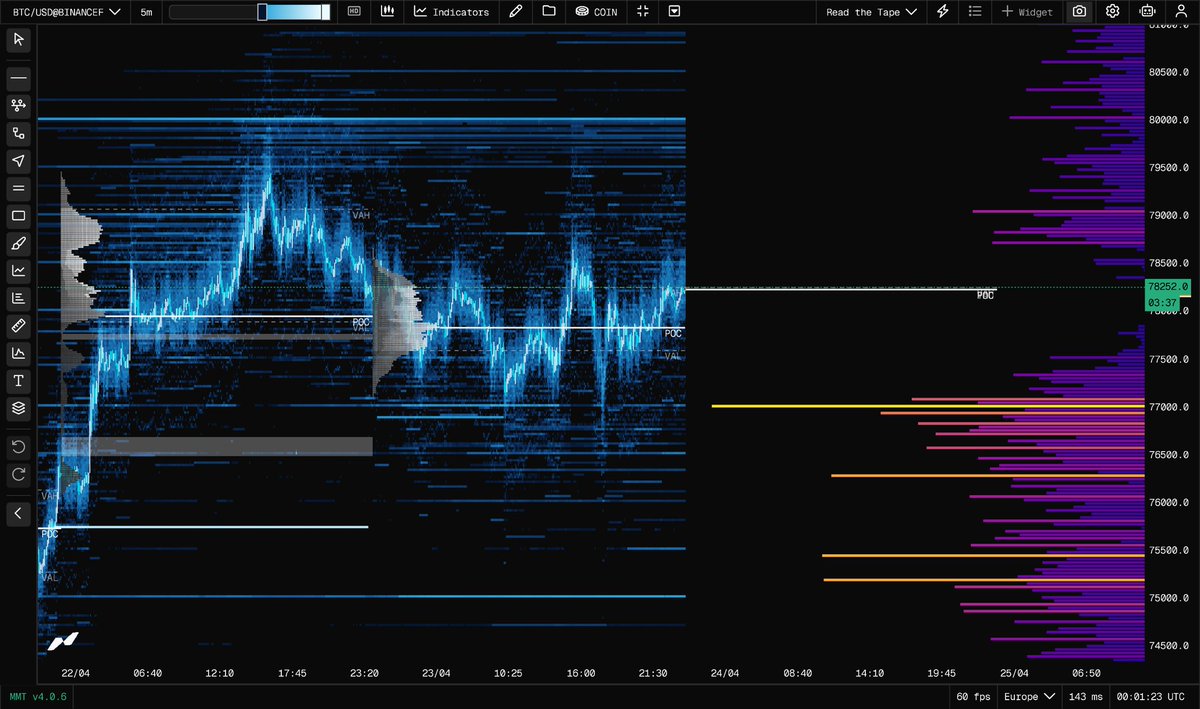Select the line chart tool in sidebar
This screenshot has width=1200, height=709.
click(x=19, y=271)
